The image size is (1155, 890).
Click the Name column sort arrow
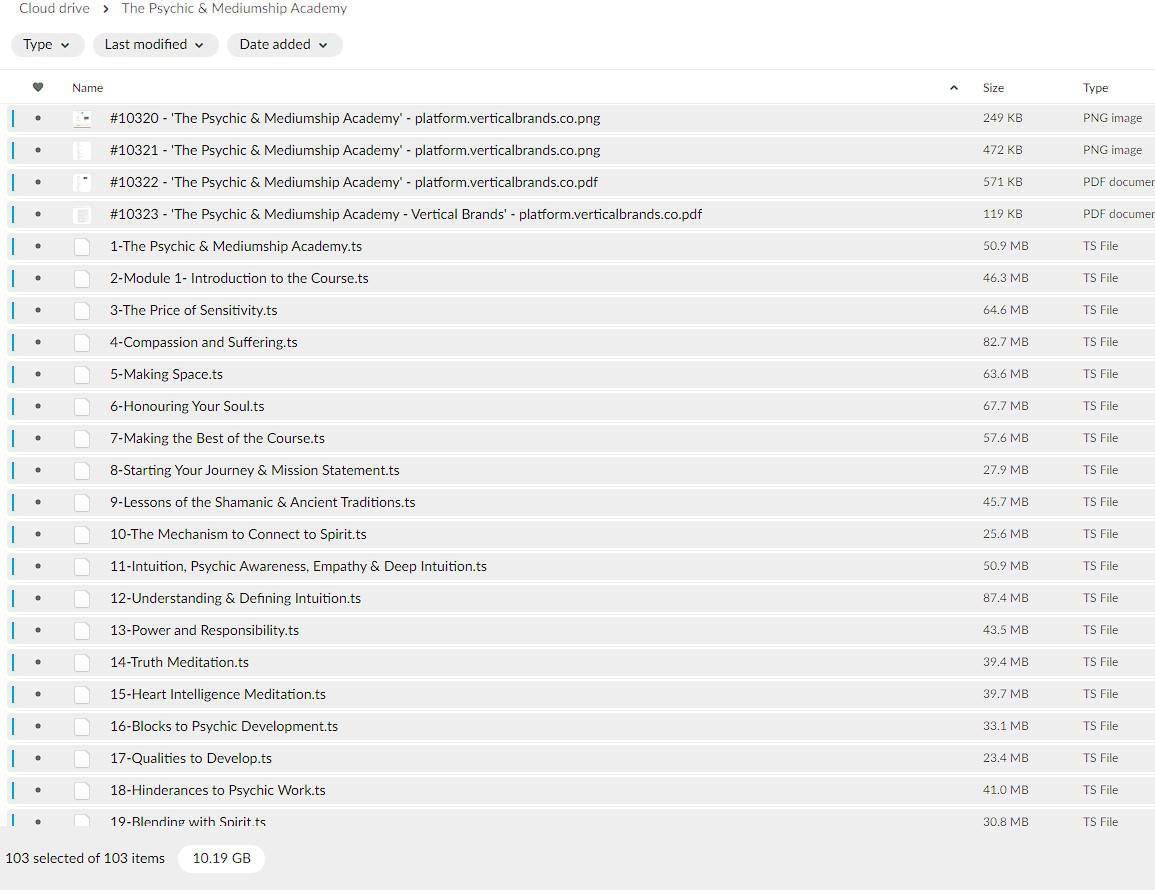pyautogui.click(x=953, y=88)
